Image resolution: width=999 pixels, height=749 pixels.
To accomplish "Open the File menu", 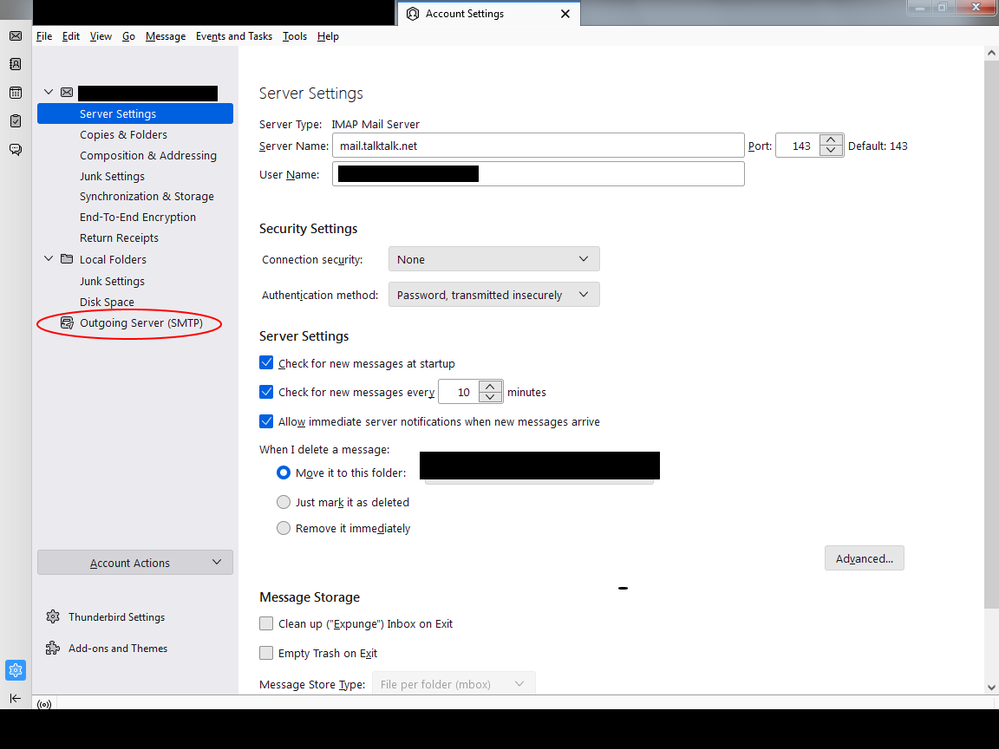I will pyautogui.click(x=44, y=36).
